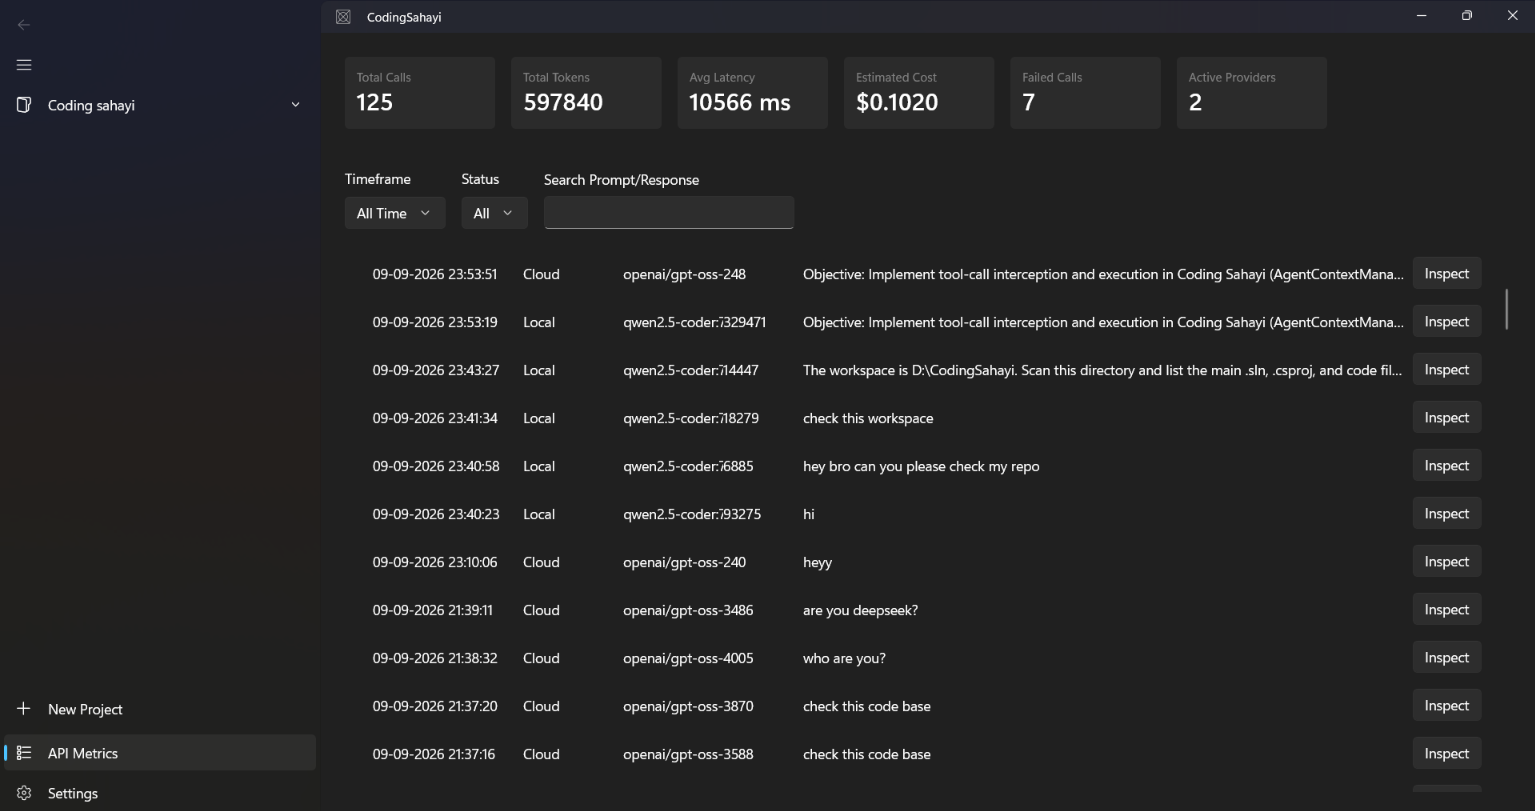Click the prompt text 'who are you?'
This screenshot has width=1535, height=811.
(844, 658)
